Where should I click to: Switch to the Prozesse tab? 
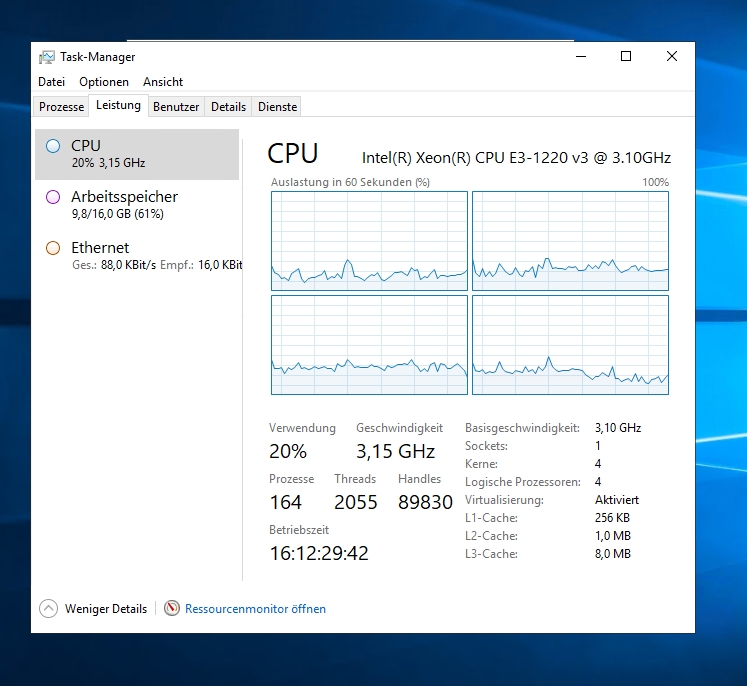(x=61, y=107)
